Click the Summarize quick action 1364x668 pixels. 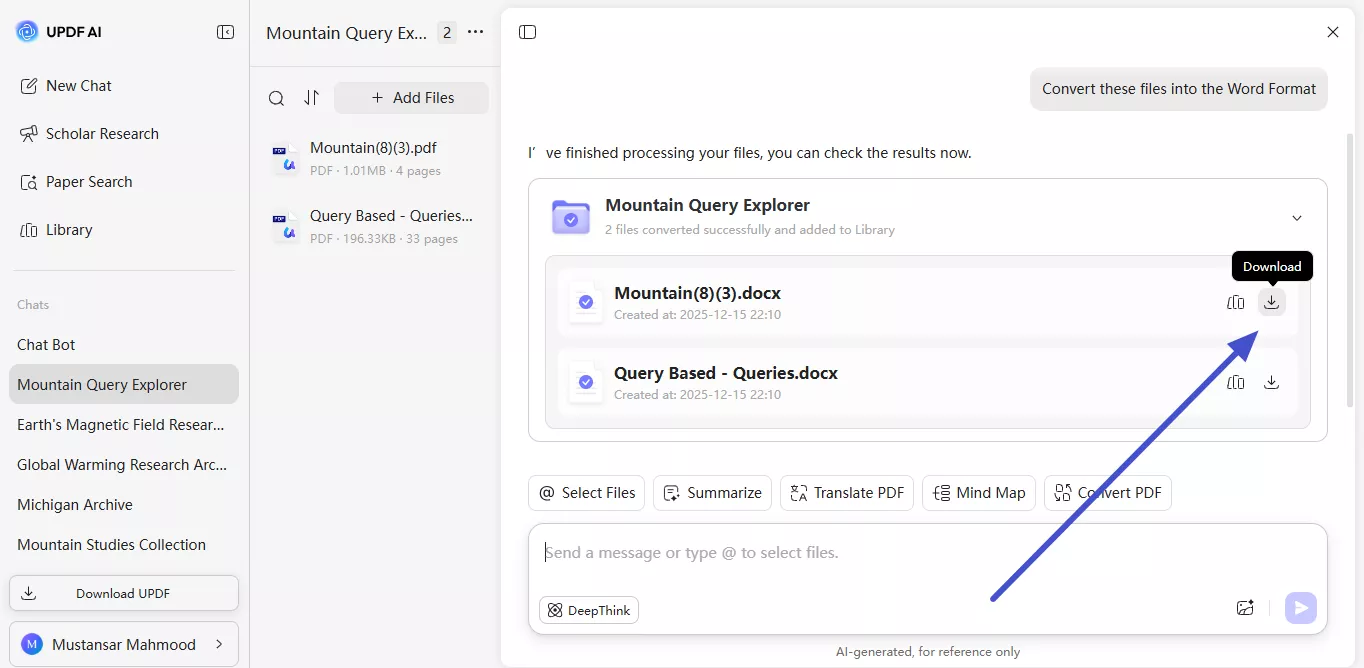711,493
